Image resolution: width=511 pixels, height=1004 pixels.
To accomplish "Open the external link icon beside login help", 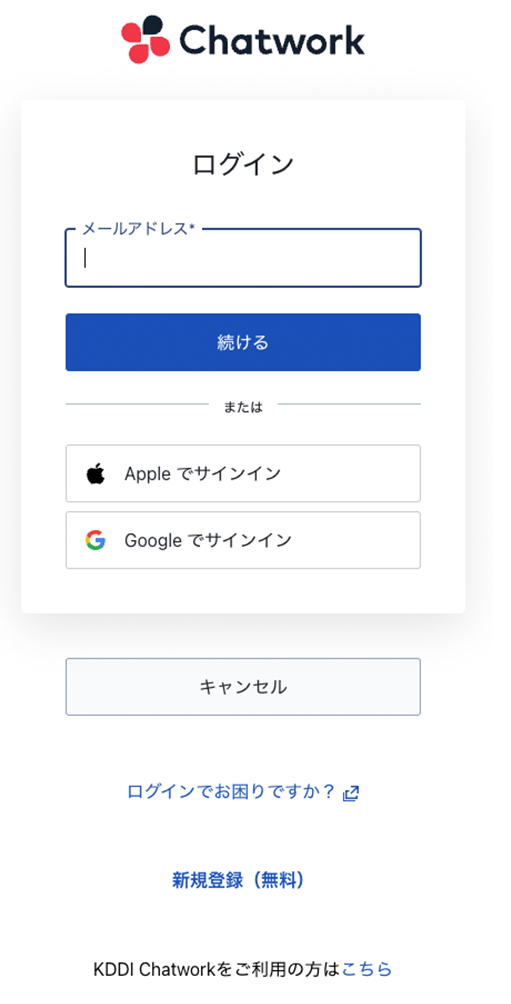I will (351, 793).
